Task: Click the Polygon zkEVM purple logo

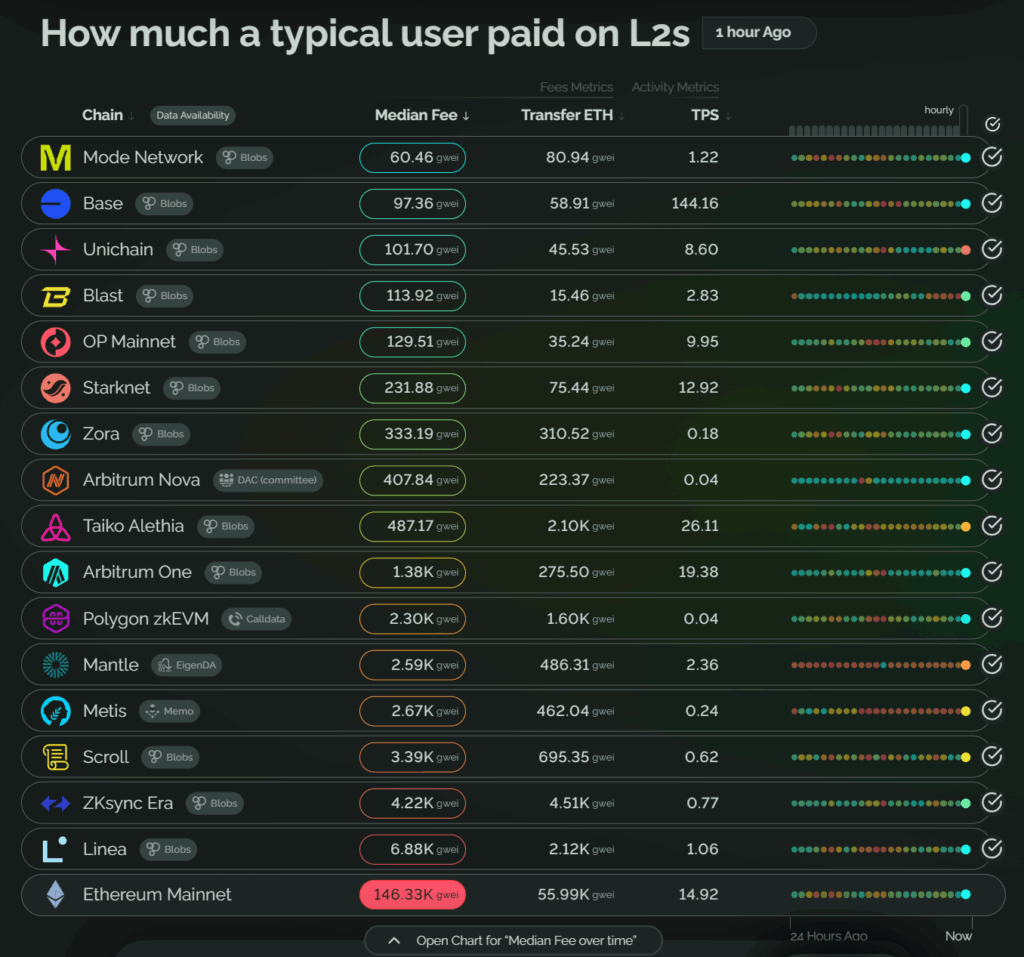Action: [56, 619]
